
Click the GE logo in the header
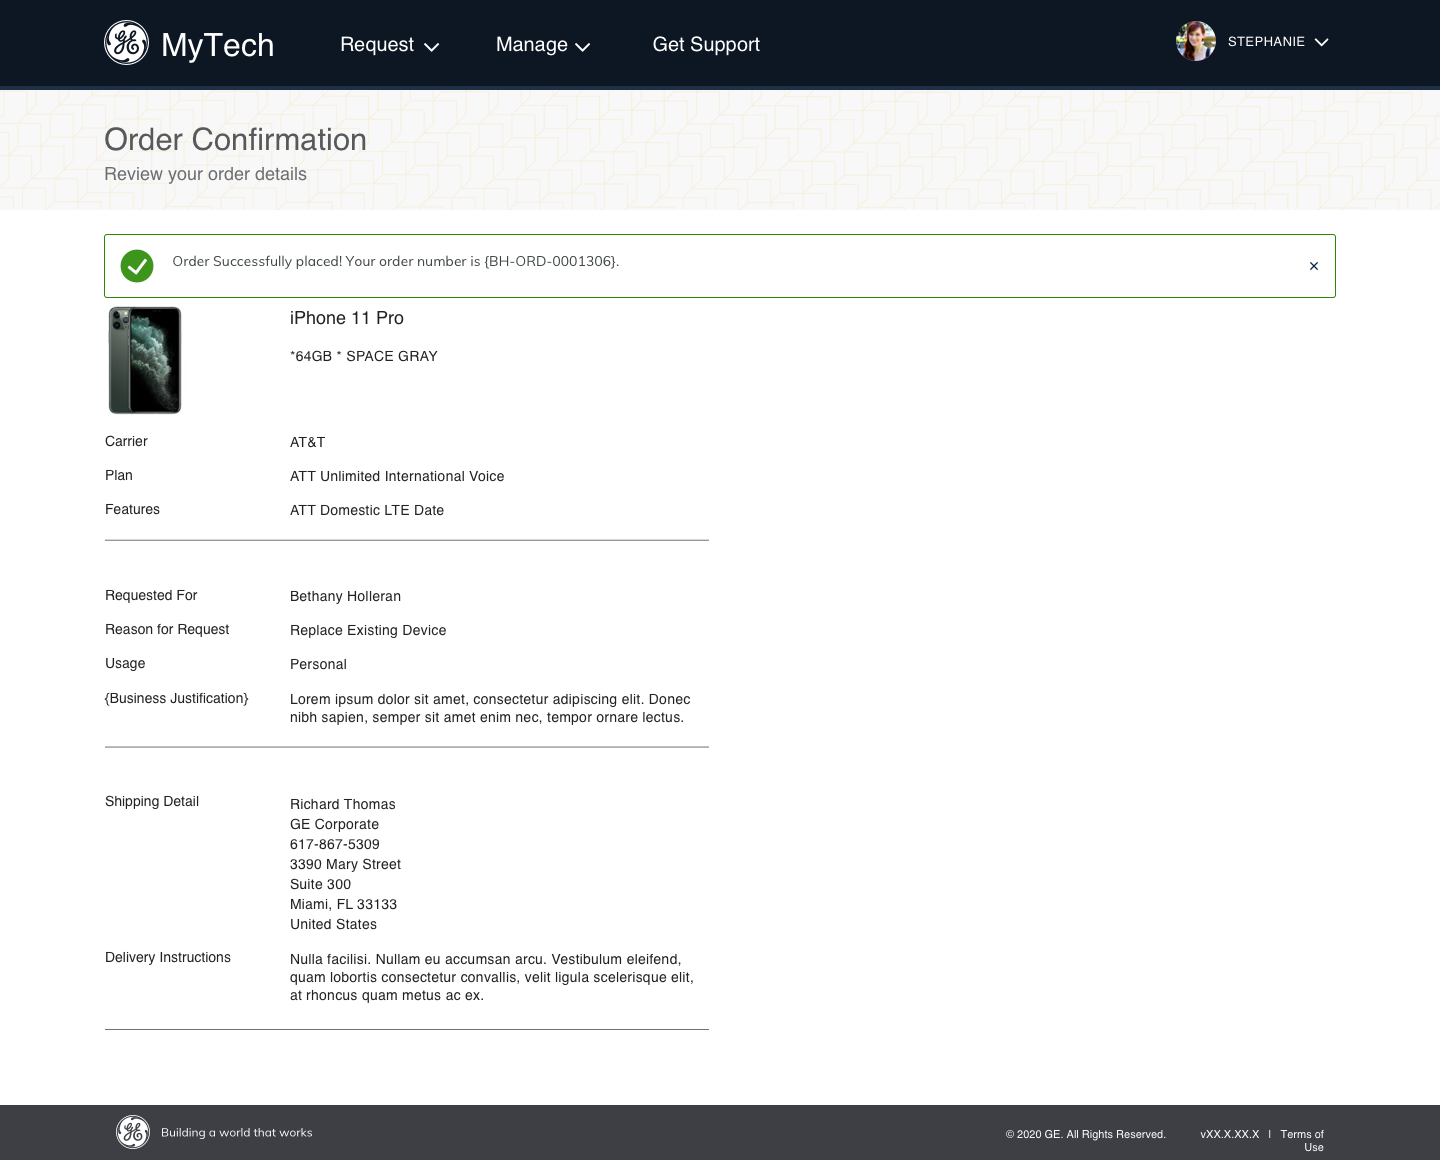click(x=126, y=43)
